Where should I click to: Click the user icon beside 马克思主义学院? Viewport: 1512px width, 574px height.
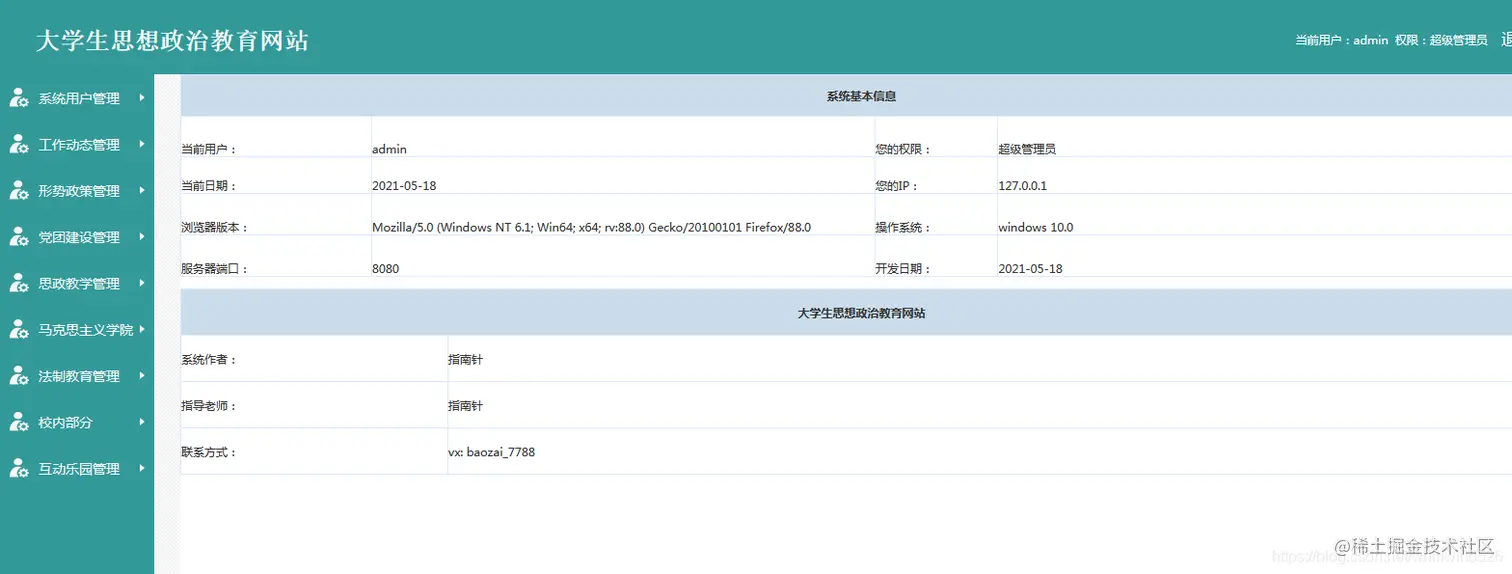18,329
